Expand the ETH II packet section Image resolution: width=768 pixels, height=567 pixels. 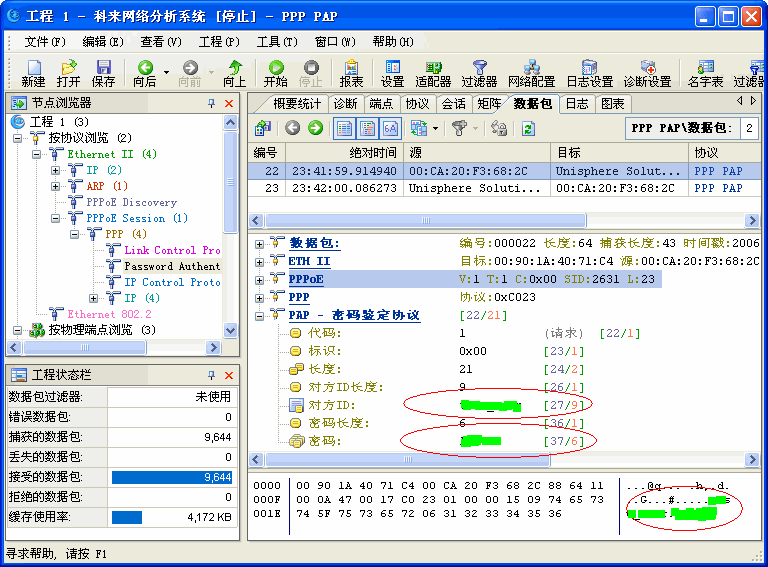tap(260, 262)
